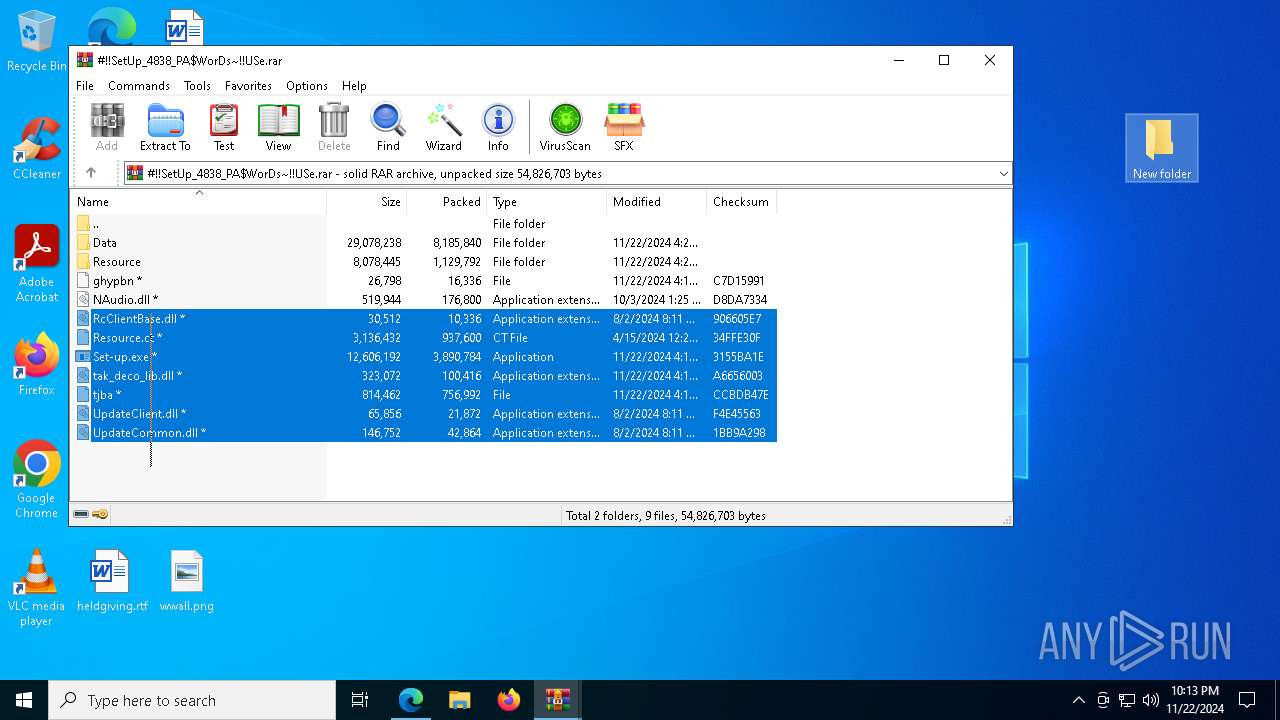Select the tjba file row
The image size is (1280, 720).
[x=425, y=395]
